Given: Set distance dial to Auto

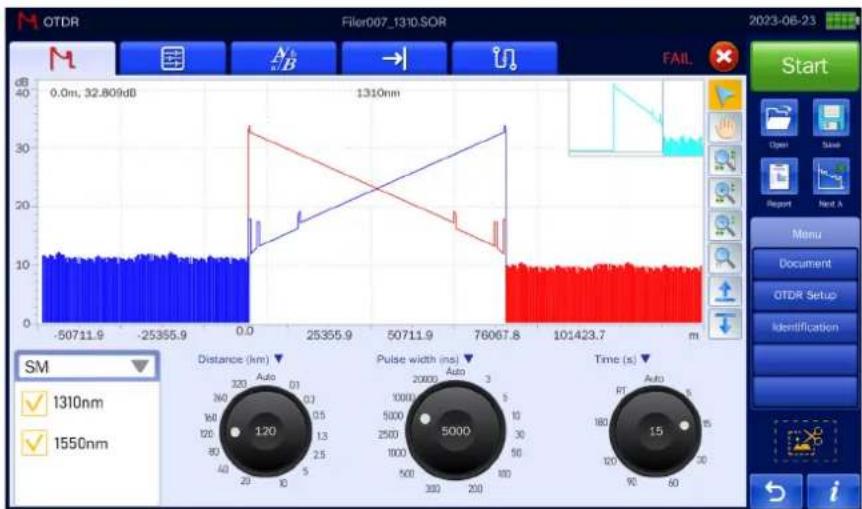Looking at the screenshot, I should pyautogui.click(x=266, y=377).
